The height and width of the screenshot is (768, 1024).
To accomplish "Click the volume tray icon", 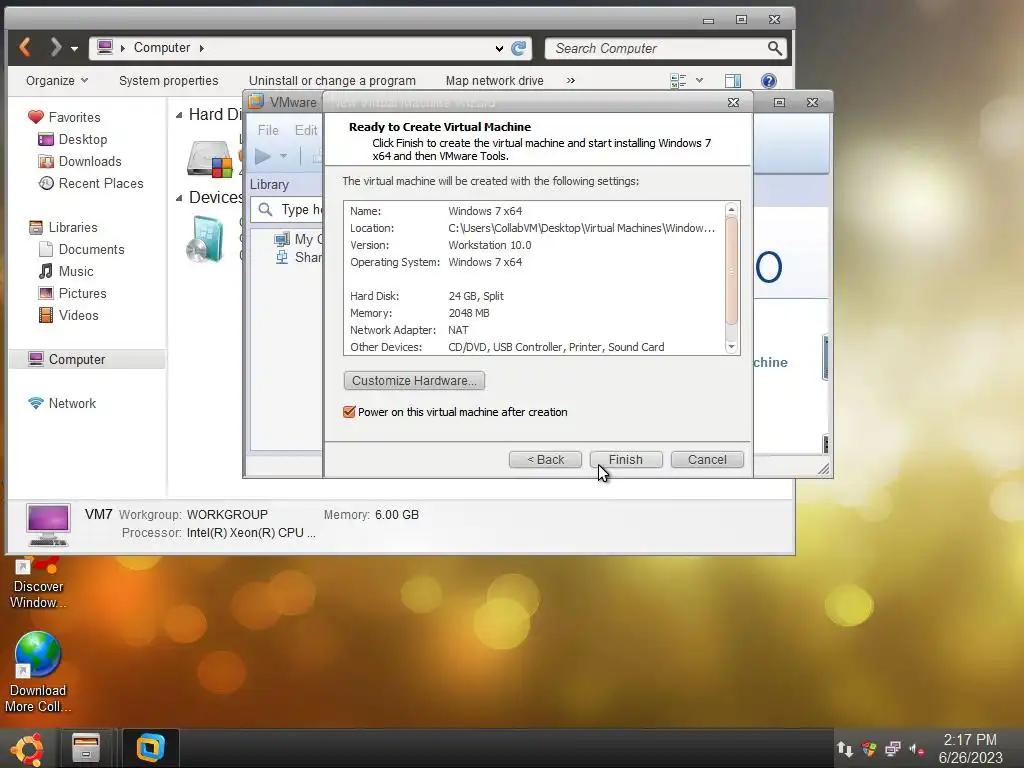I will [x=917, y=749].
